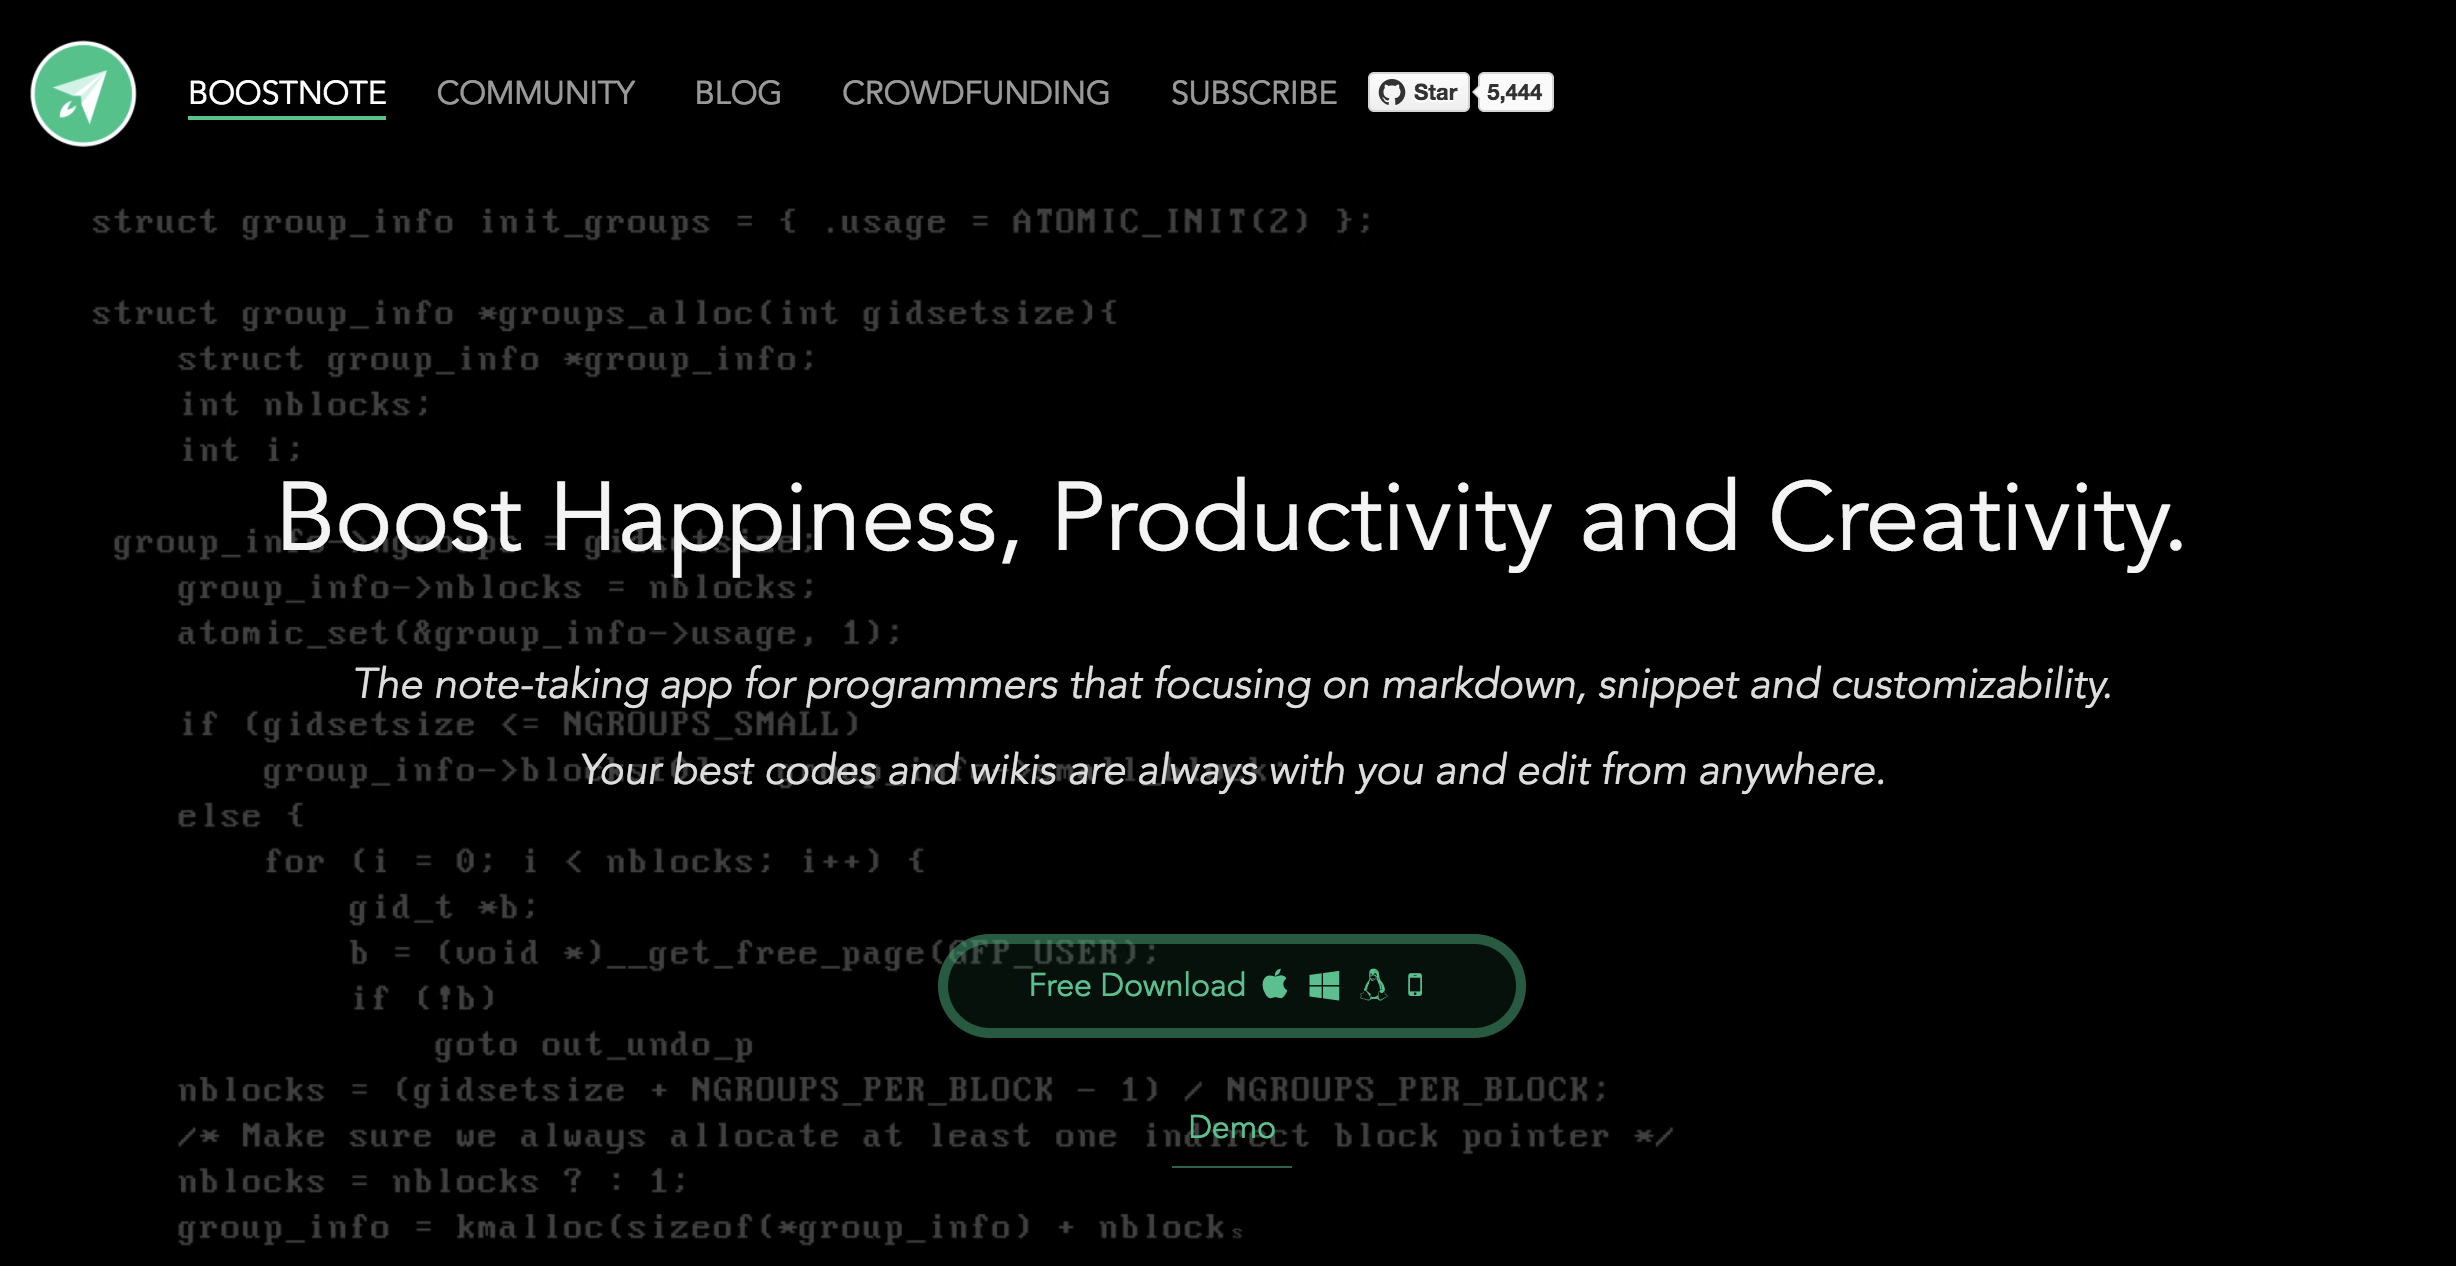Image resolution: width=2456 pixels, height=1266 pixels.
Task: Click the note-taking app tagline sentence
Action: [x=1232, y=684]
